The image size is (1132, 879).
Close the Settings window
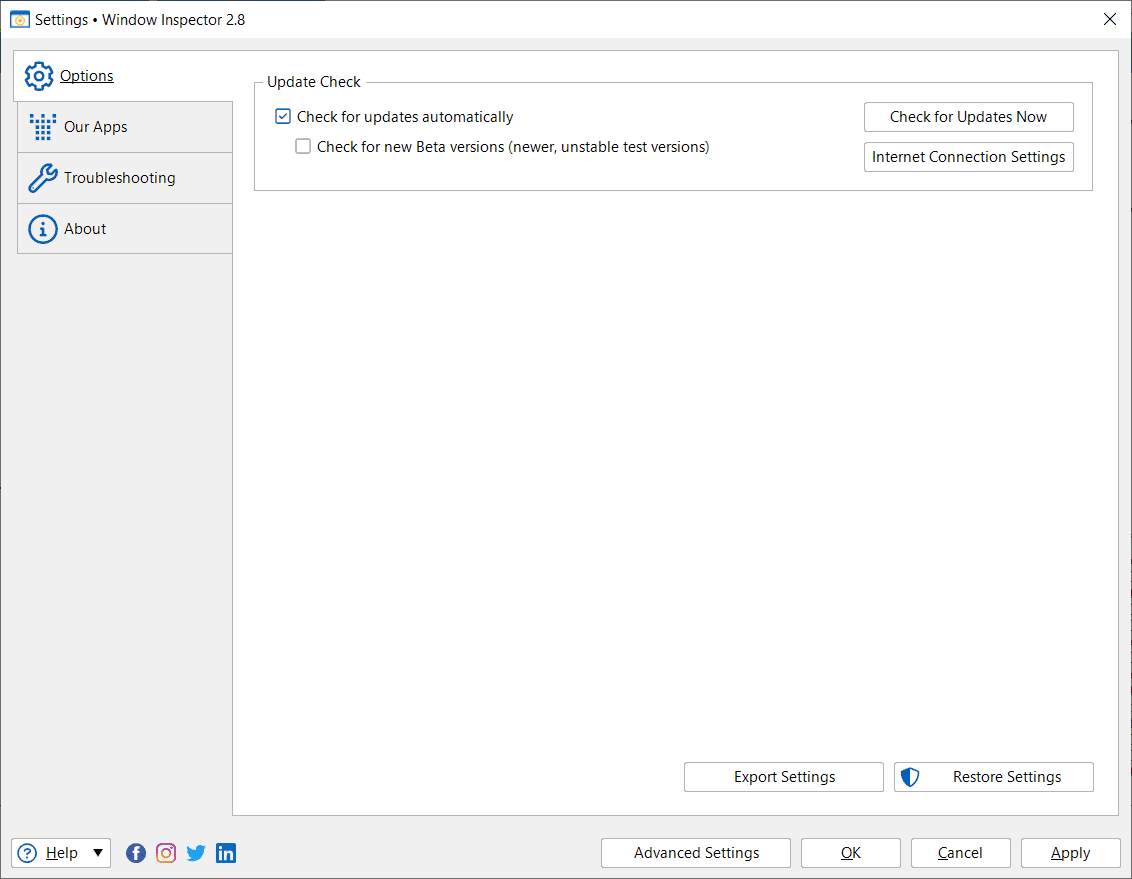(1110, 19)
